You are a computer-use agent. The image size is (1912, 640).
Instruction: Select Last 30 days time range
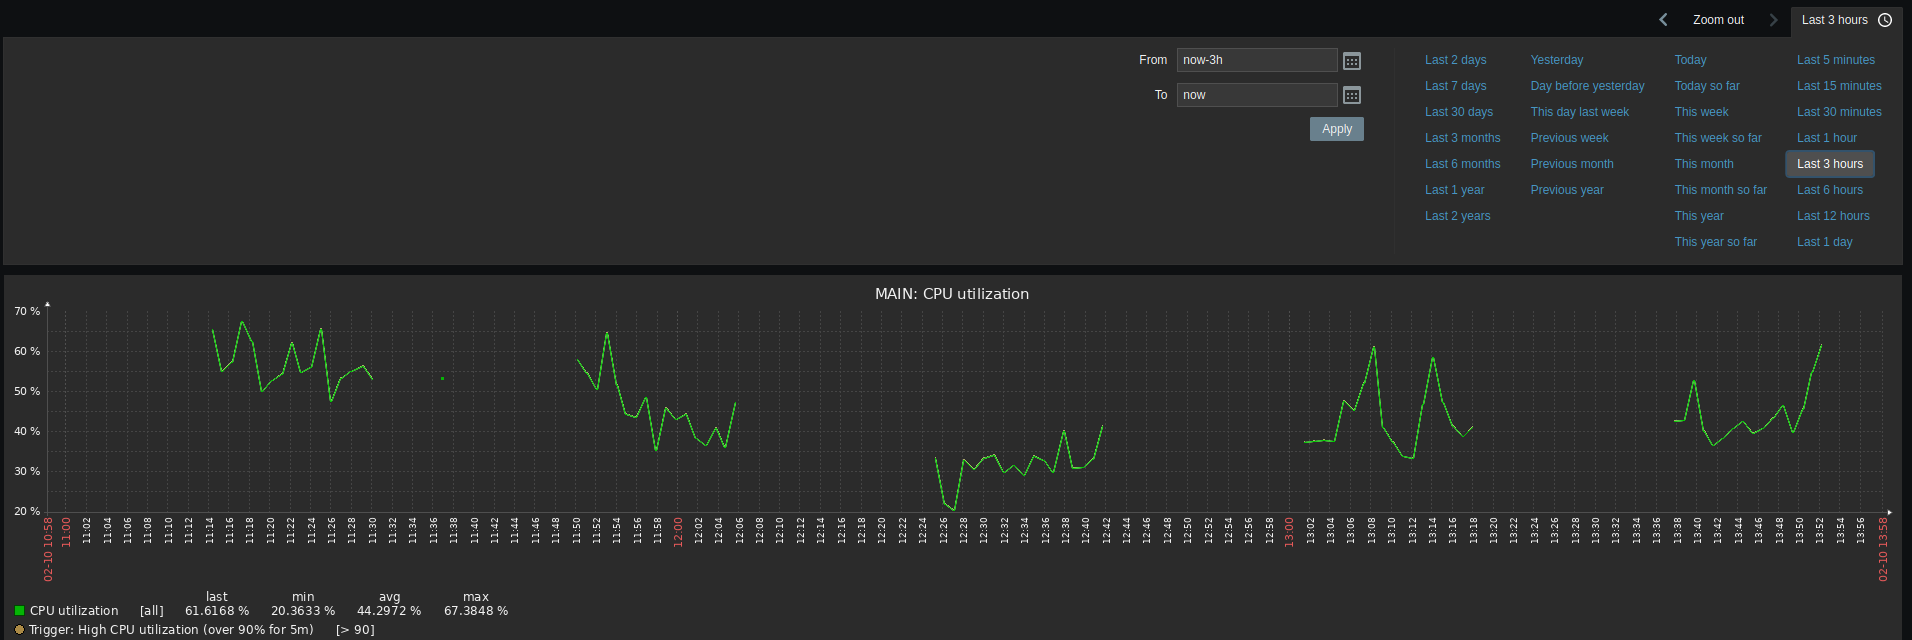(x=1458, y=112)
